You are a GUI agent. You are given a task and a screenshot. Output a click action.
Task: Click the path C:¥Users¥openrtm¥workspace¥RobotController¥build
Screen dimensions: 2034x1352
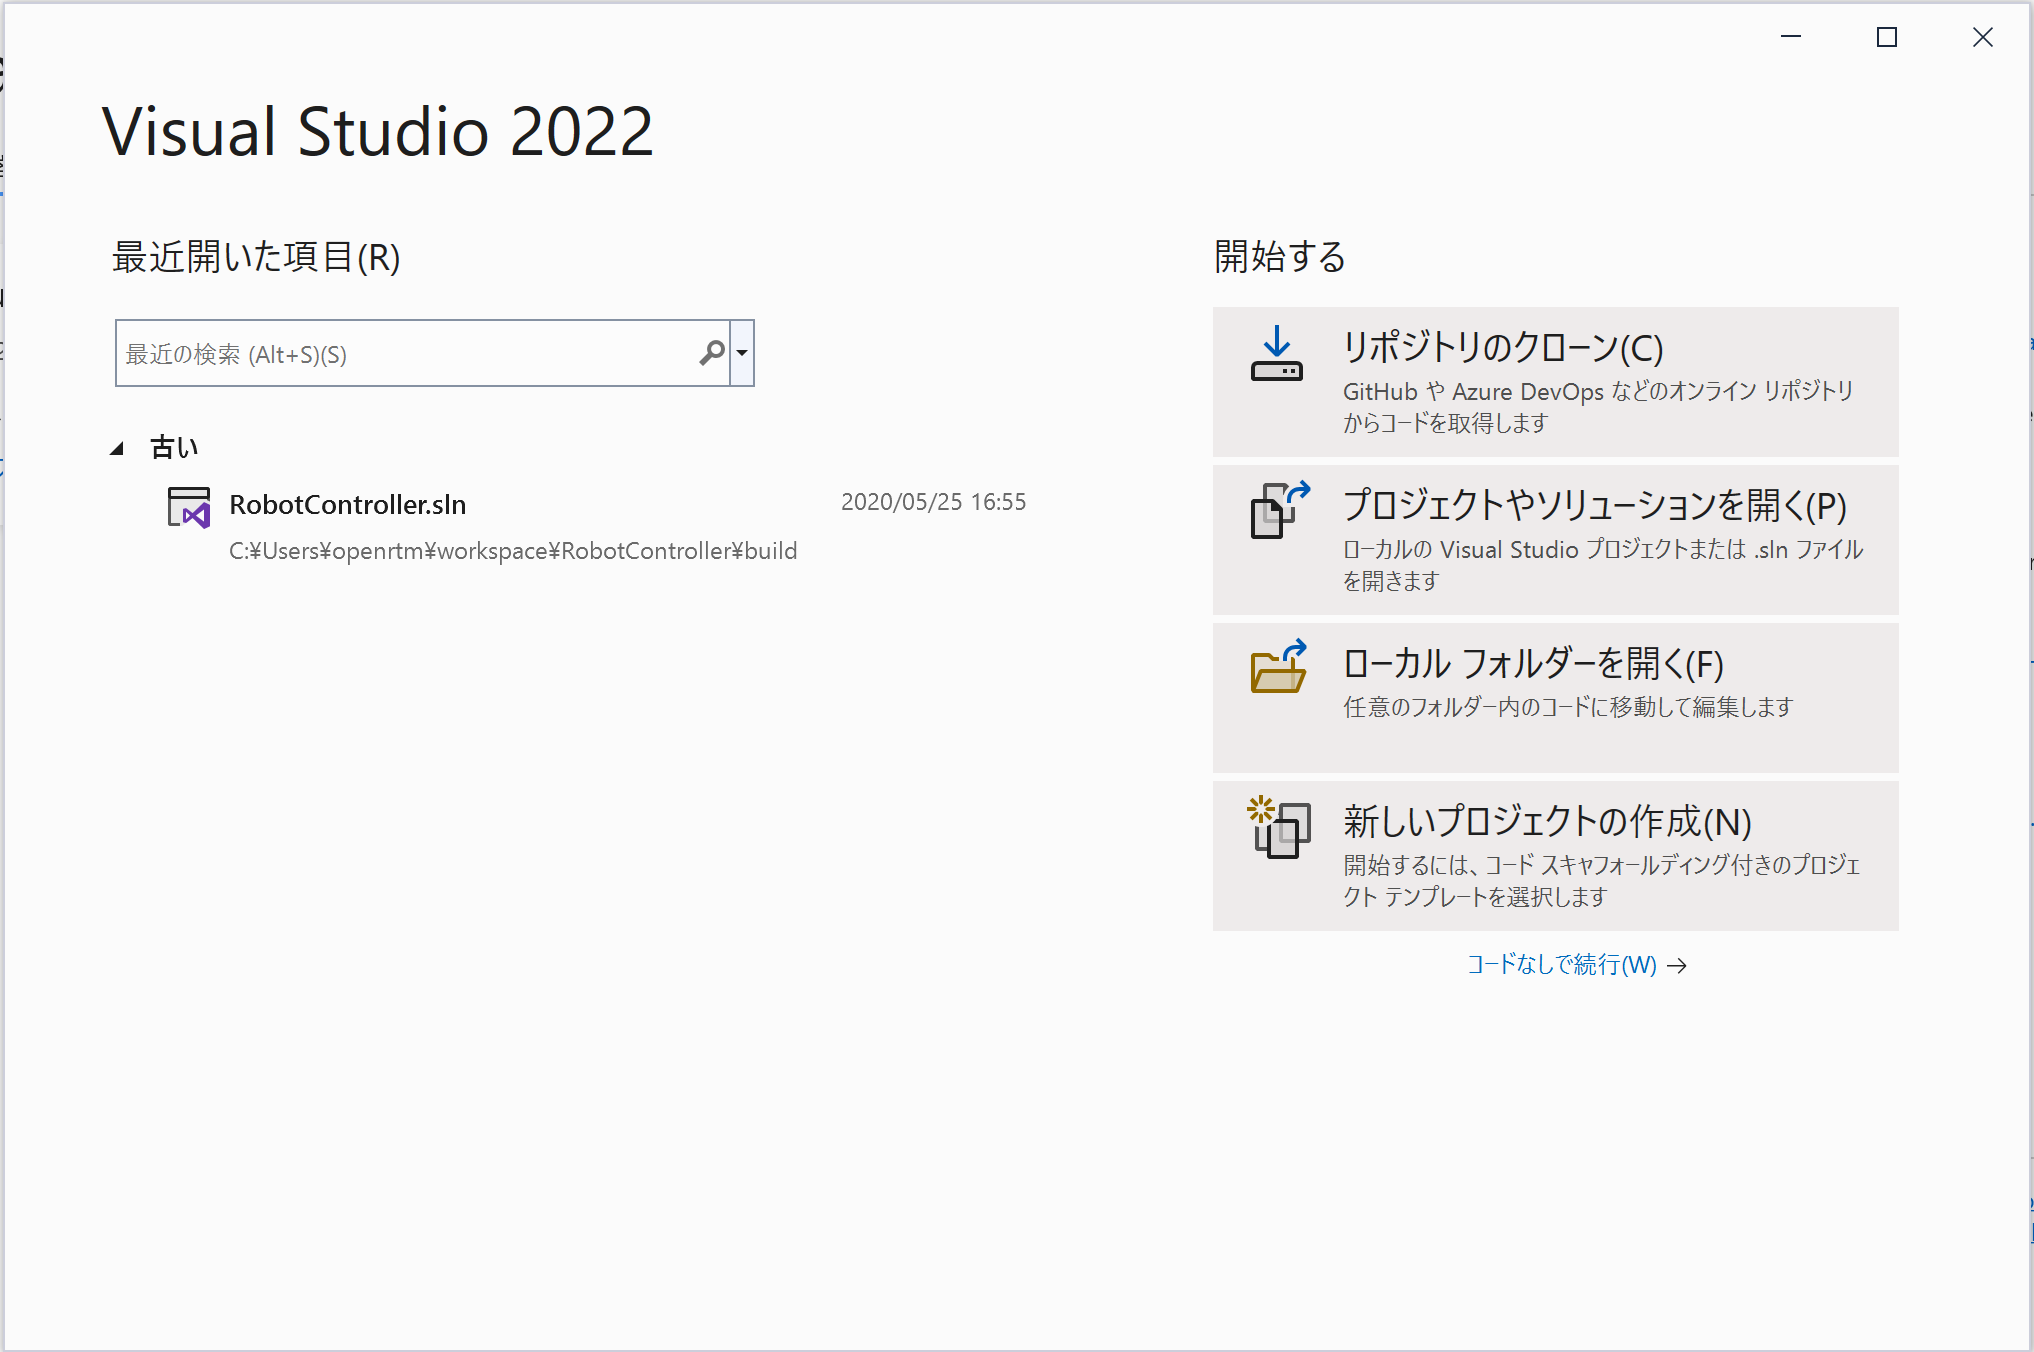[x=513, y=551]
